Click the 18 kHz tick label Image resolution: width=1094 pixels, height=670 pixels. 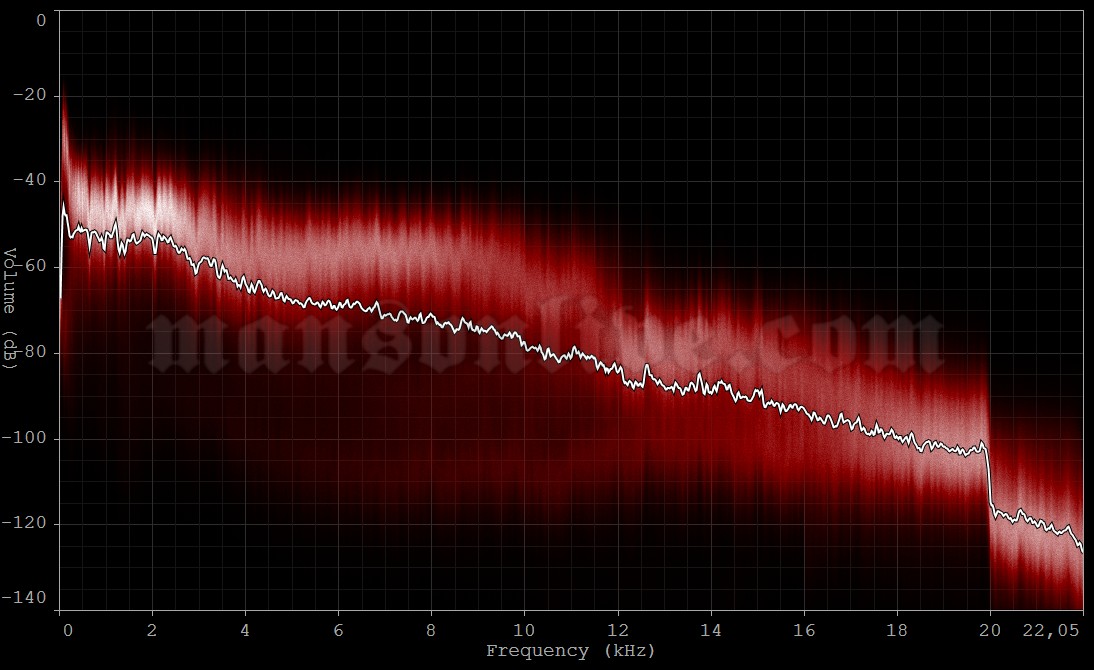(896, 631)
